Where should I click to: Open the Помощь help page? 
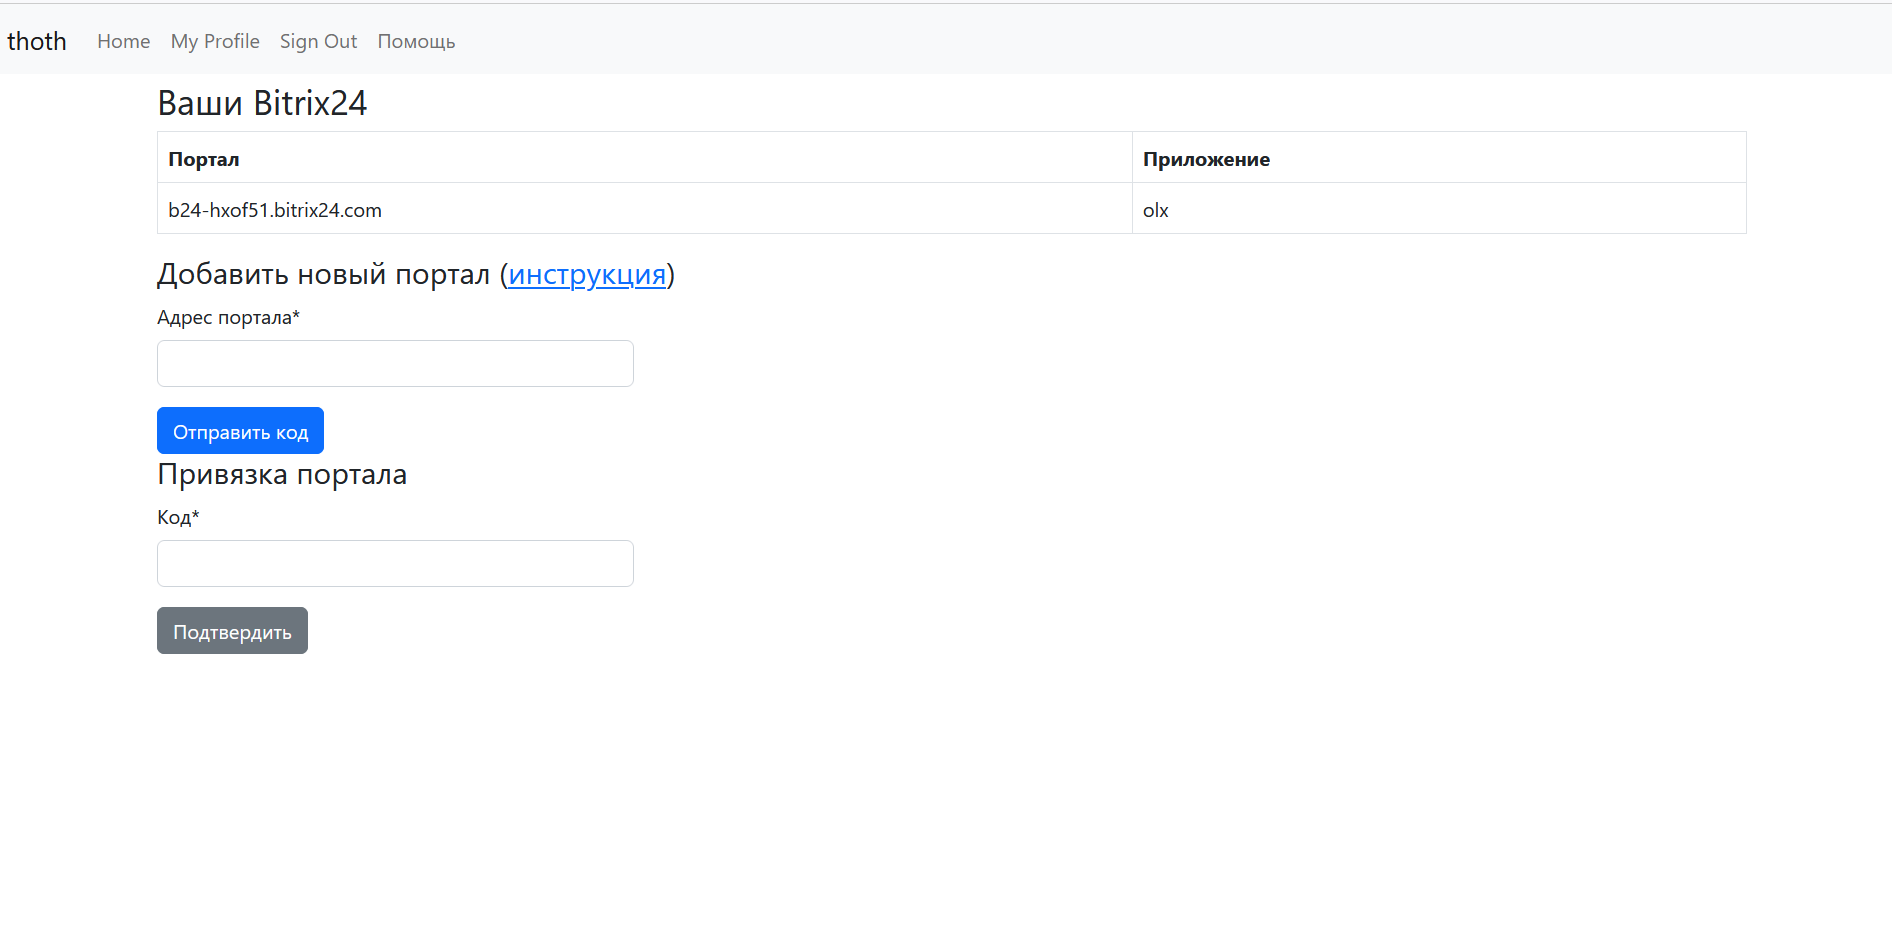coord(416,41)
